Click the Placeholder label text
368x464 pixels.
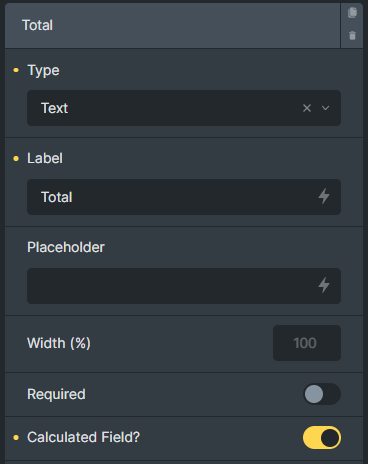coord(66,247)
